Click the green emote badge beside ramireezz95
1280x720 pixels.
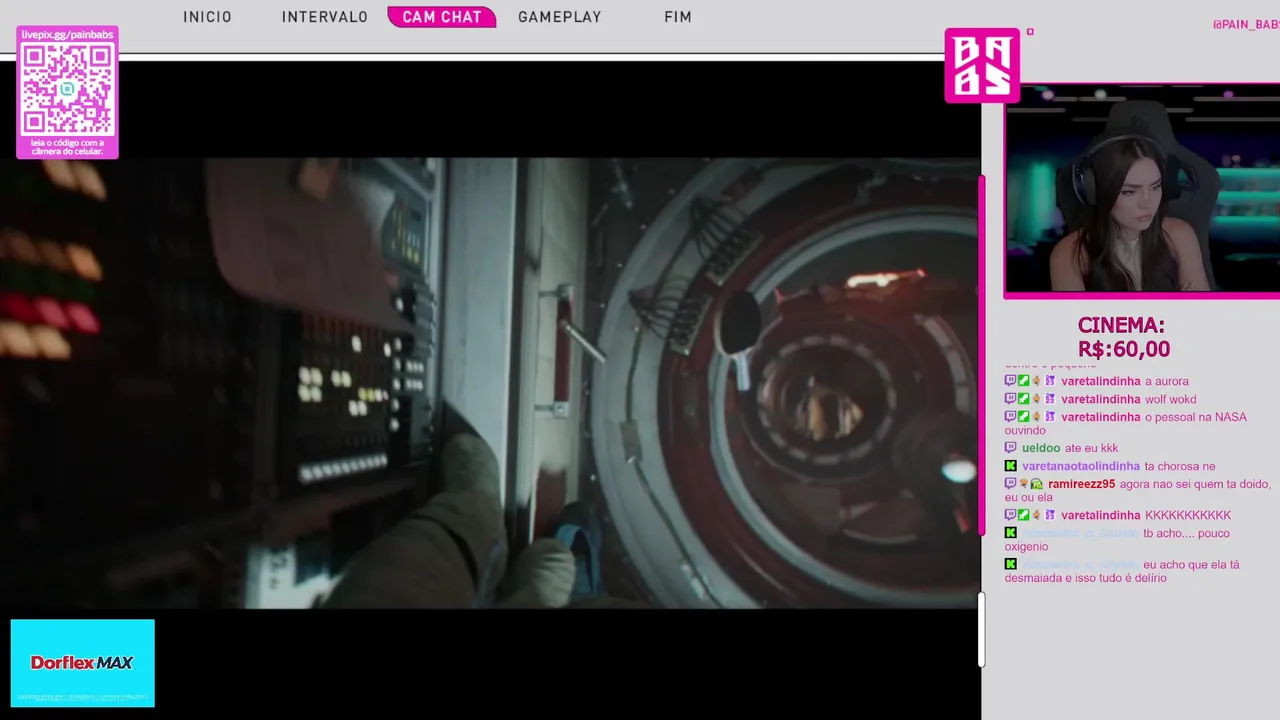(x=1037, y=484)
